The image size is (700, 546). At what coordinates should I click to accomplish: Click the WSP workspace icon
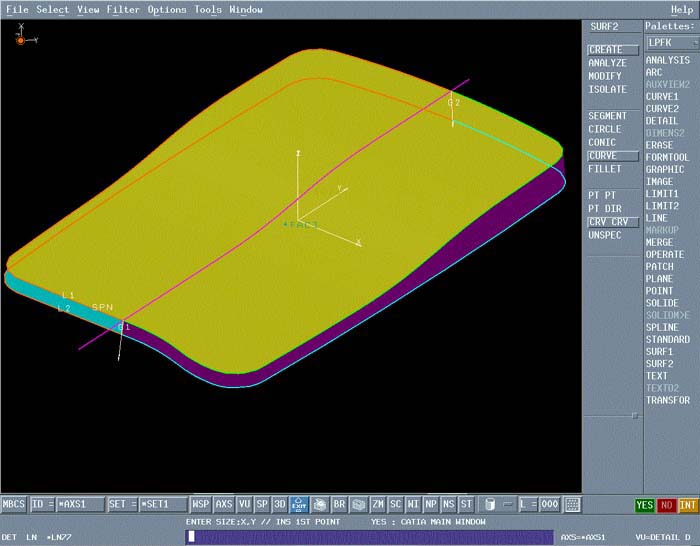pos(201,505)
